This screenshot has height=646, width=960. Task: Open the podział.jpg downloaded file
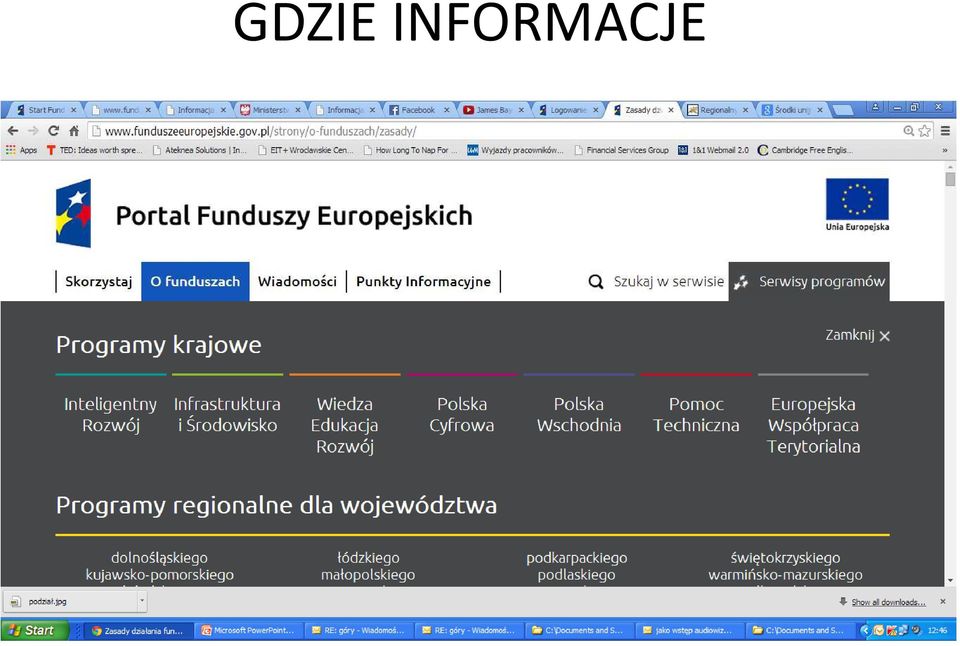coord(70,601)
